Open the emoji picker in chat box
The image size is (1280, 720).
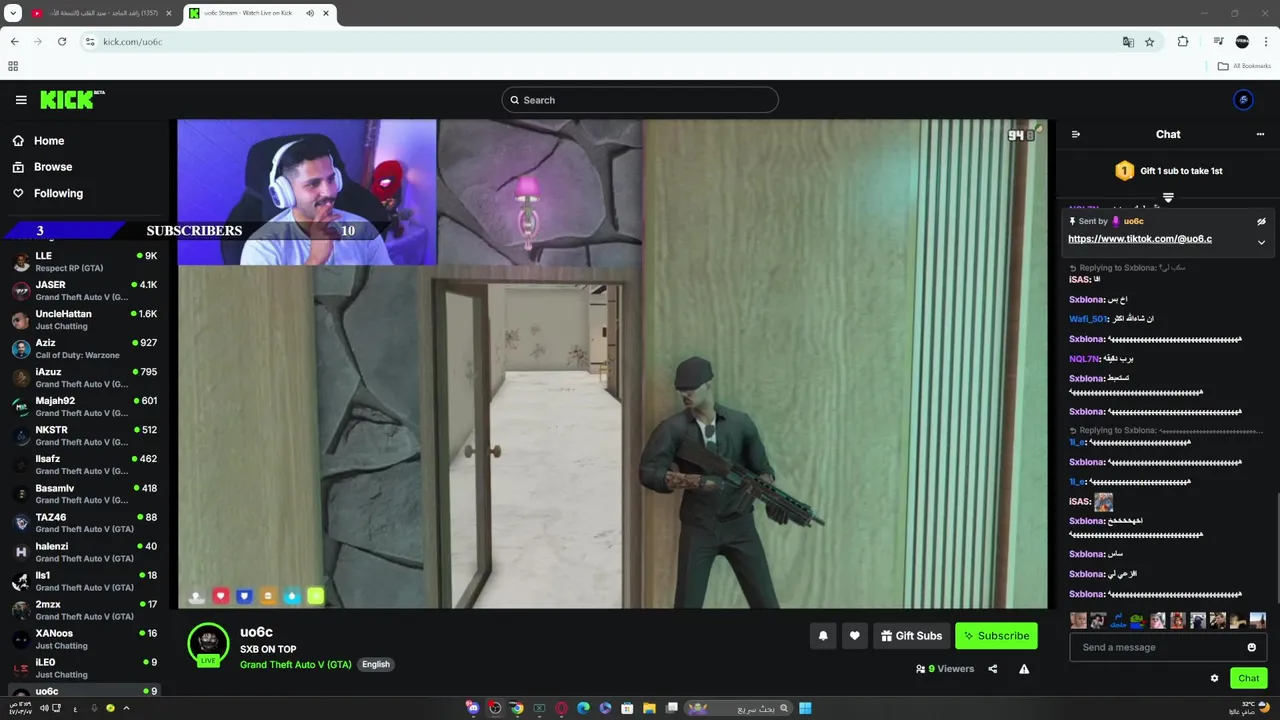point(1251,647)
